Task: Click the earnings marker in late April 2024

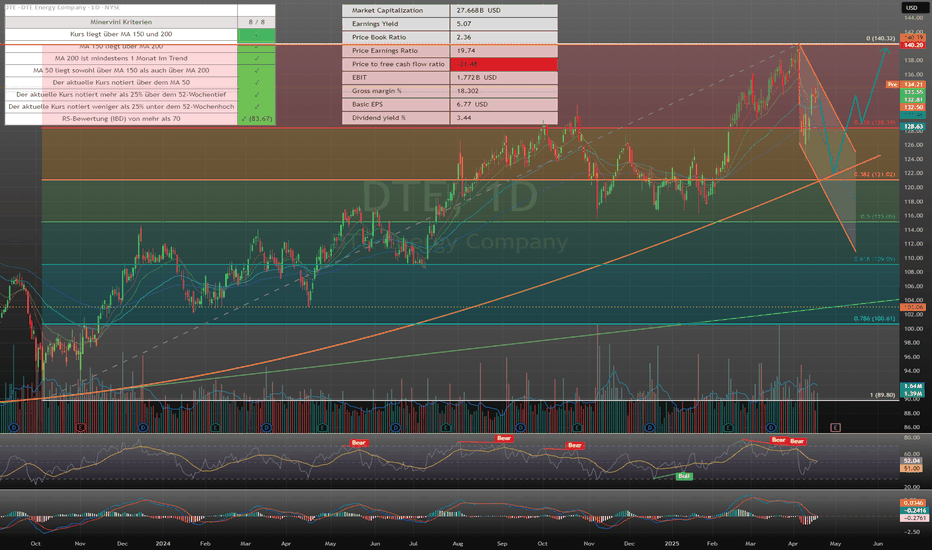Action: [322, 428]
